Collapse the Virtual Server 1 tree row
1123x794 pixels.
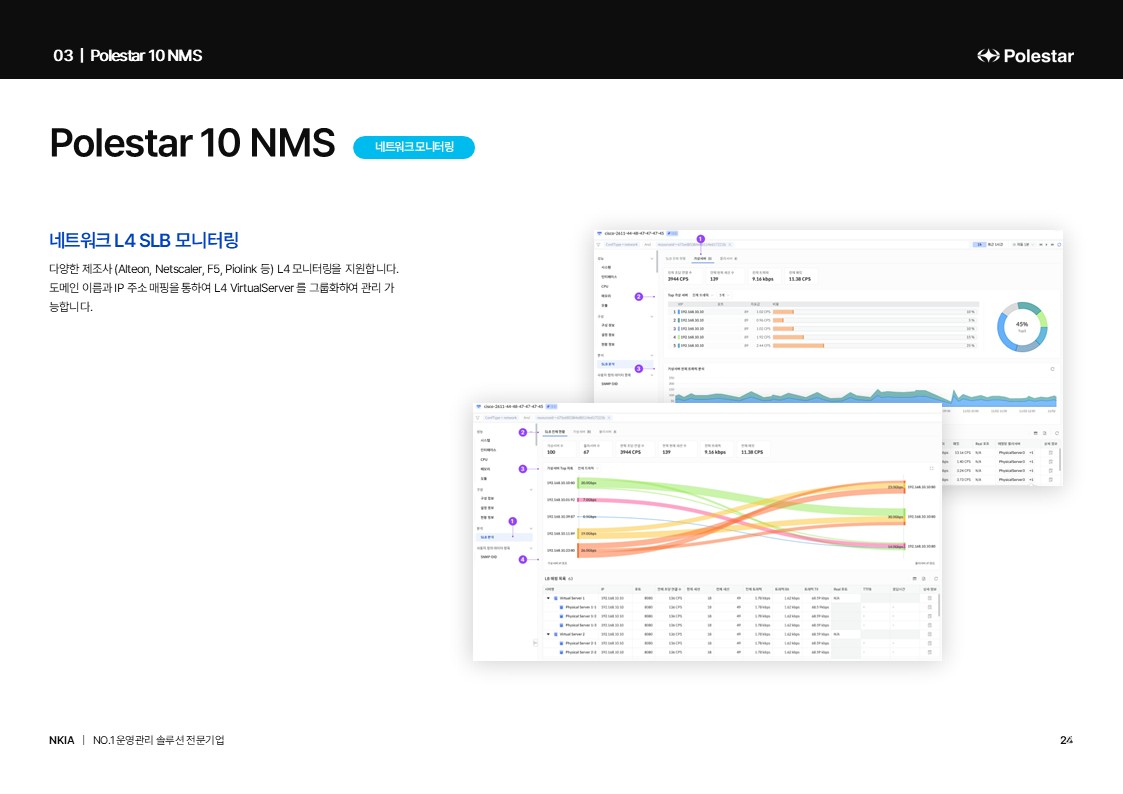click(548, 598)
